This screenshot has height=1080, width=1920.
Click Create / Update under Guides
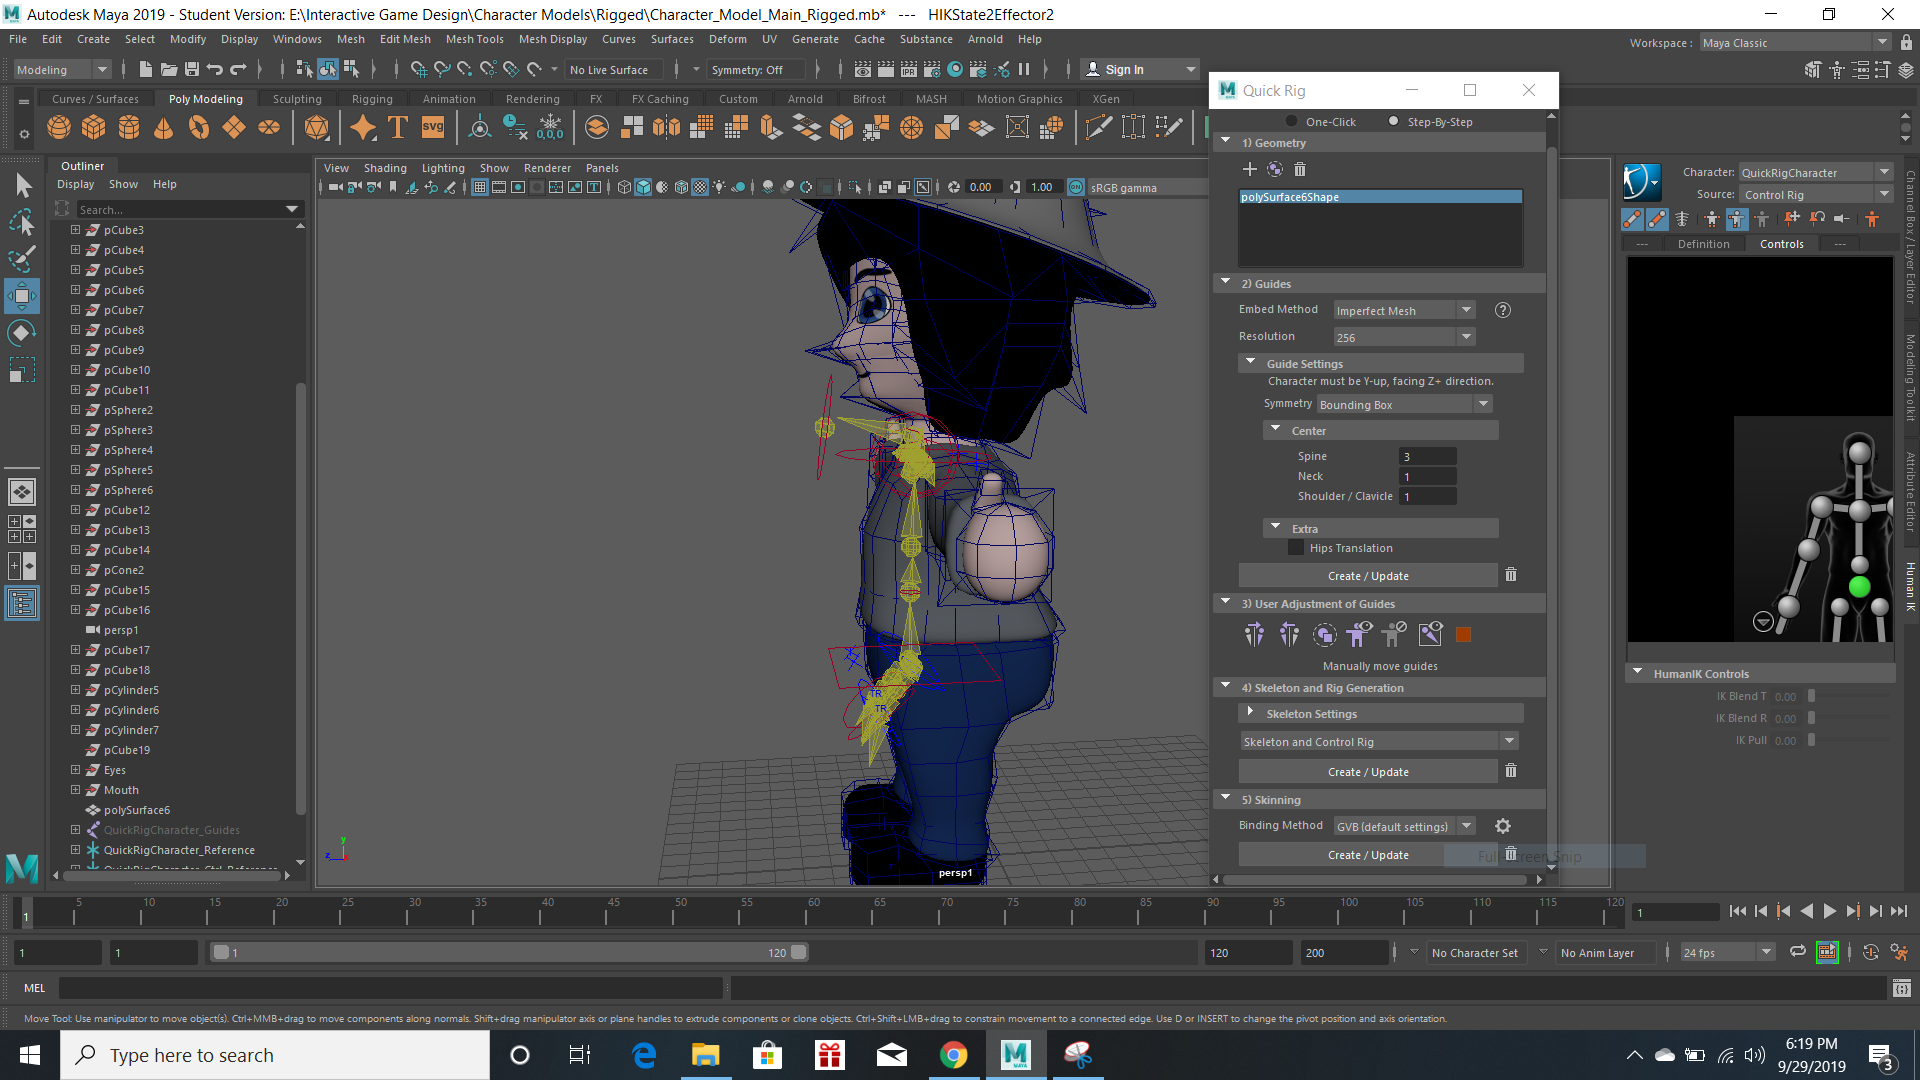tap(1368, 576)
